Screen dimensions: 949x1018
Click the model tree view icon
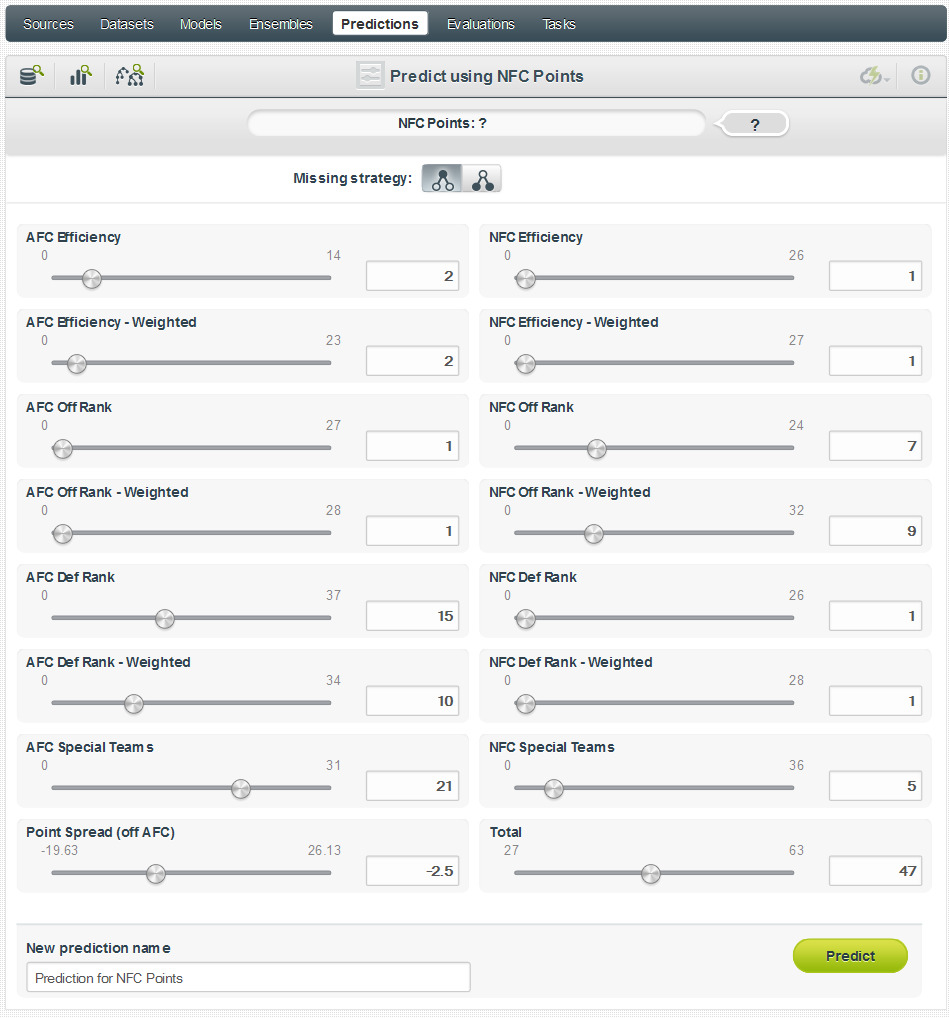coord(130,75)
